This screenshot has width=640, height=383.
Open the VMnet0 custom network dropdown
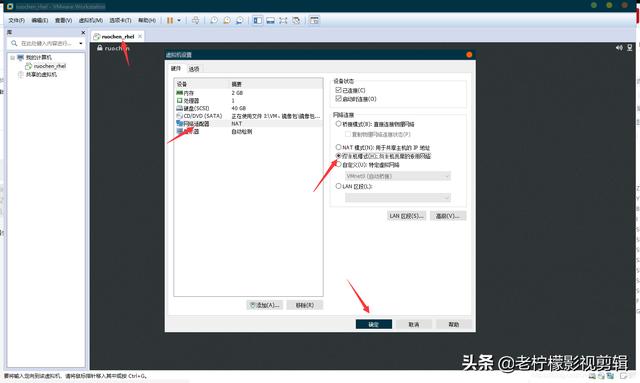398,176
